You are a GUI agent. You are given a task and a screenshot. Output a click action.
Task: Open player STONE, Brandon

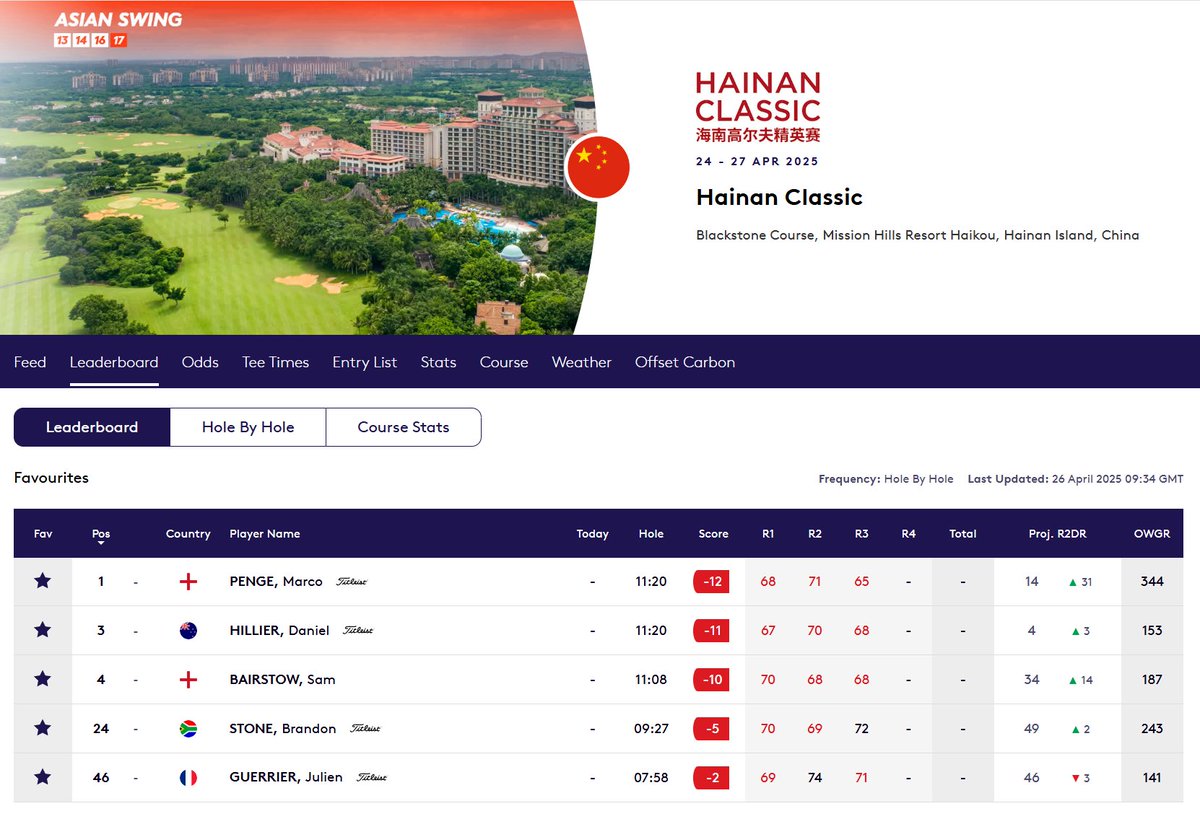click(x=283, y=728)
